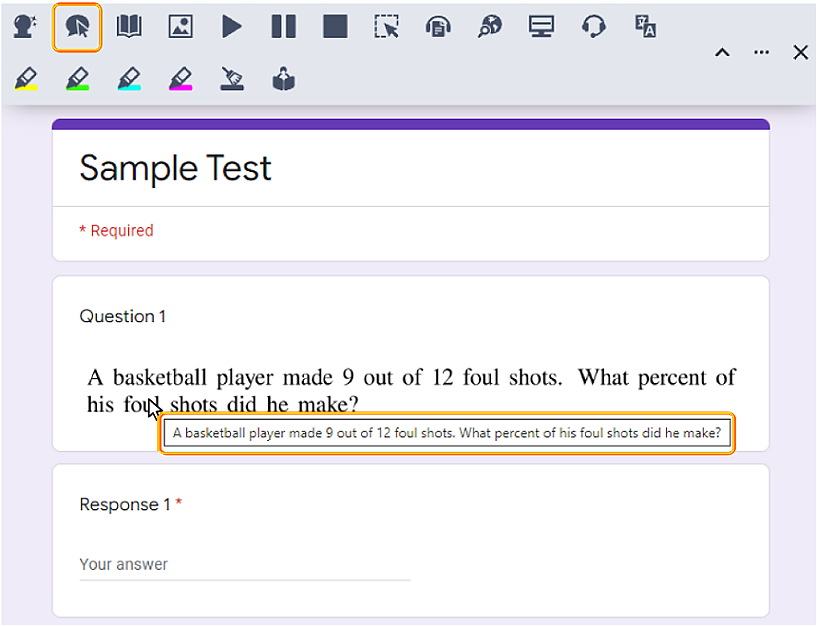Toggle the Screen Masking monitor icon
The image size is (817, 626).
(541, 26)
